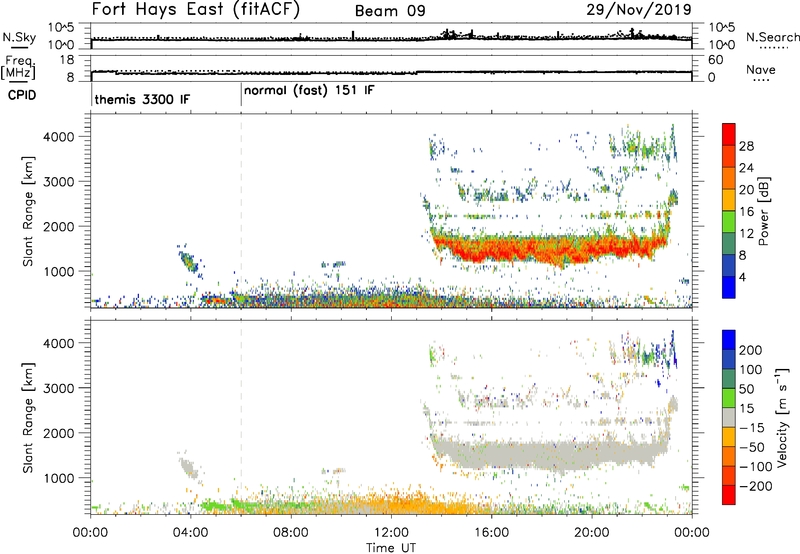
Task: Click the '200' label on Velocity colorbar
Action: pyautogui.click(x=751, y=350)
